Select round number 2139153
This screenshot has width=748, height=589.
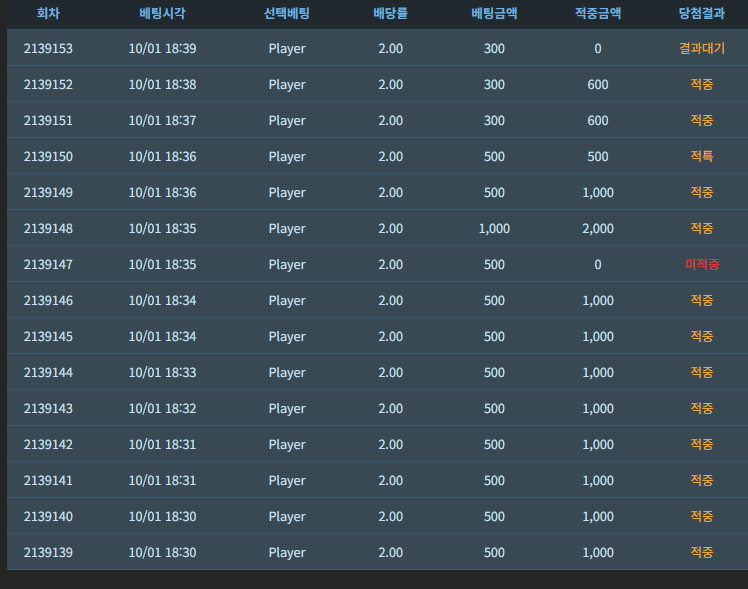pyautogui.click(x=48, y=49)
